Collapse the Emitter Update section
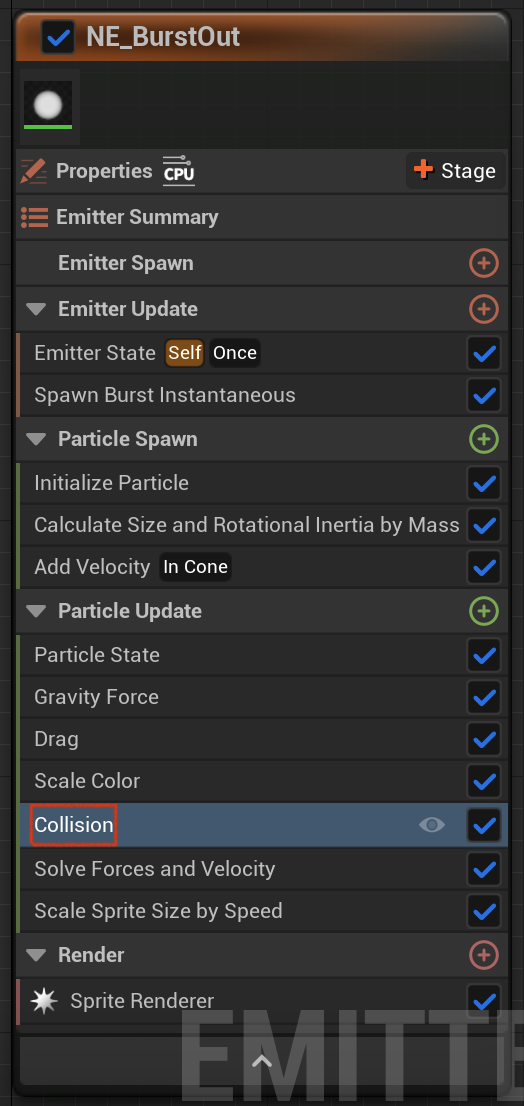Image resolution: width=524 pixels, height=1106 pixels. pyautogui.click(x=36, y=310)
